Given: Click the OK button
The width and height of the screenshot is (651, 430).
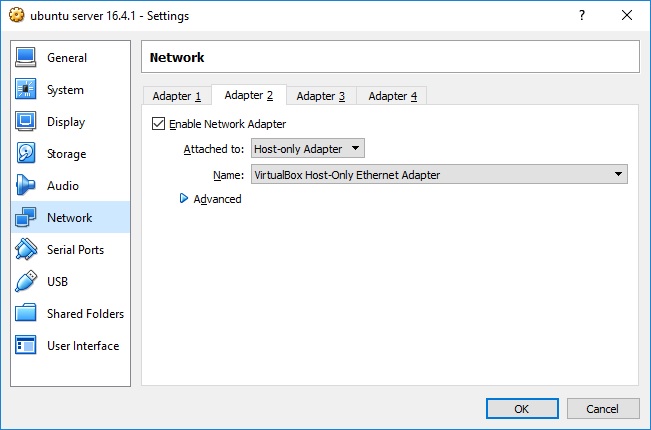Looking at the screenshot, I should coord(522,408).
